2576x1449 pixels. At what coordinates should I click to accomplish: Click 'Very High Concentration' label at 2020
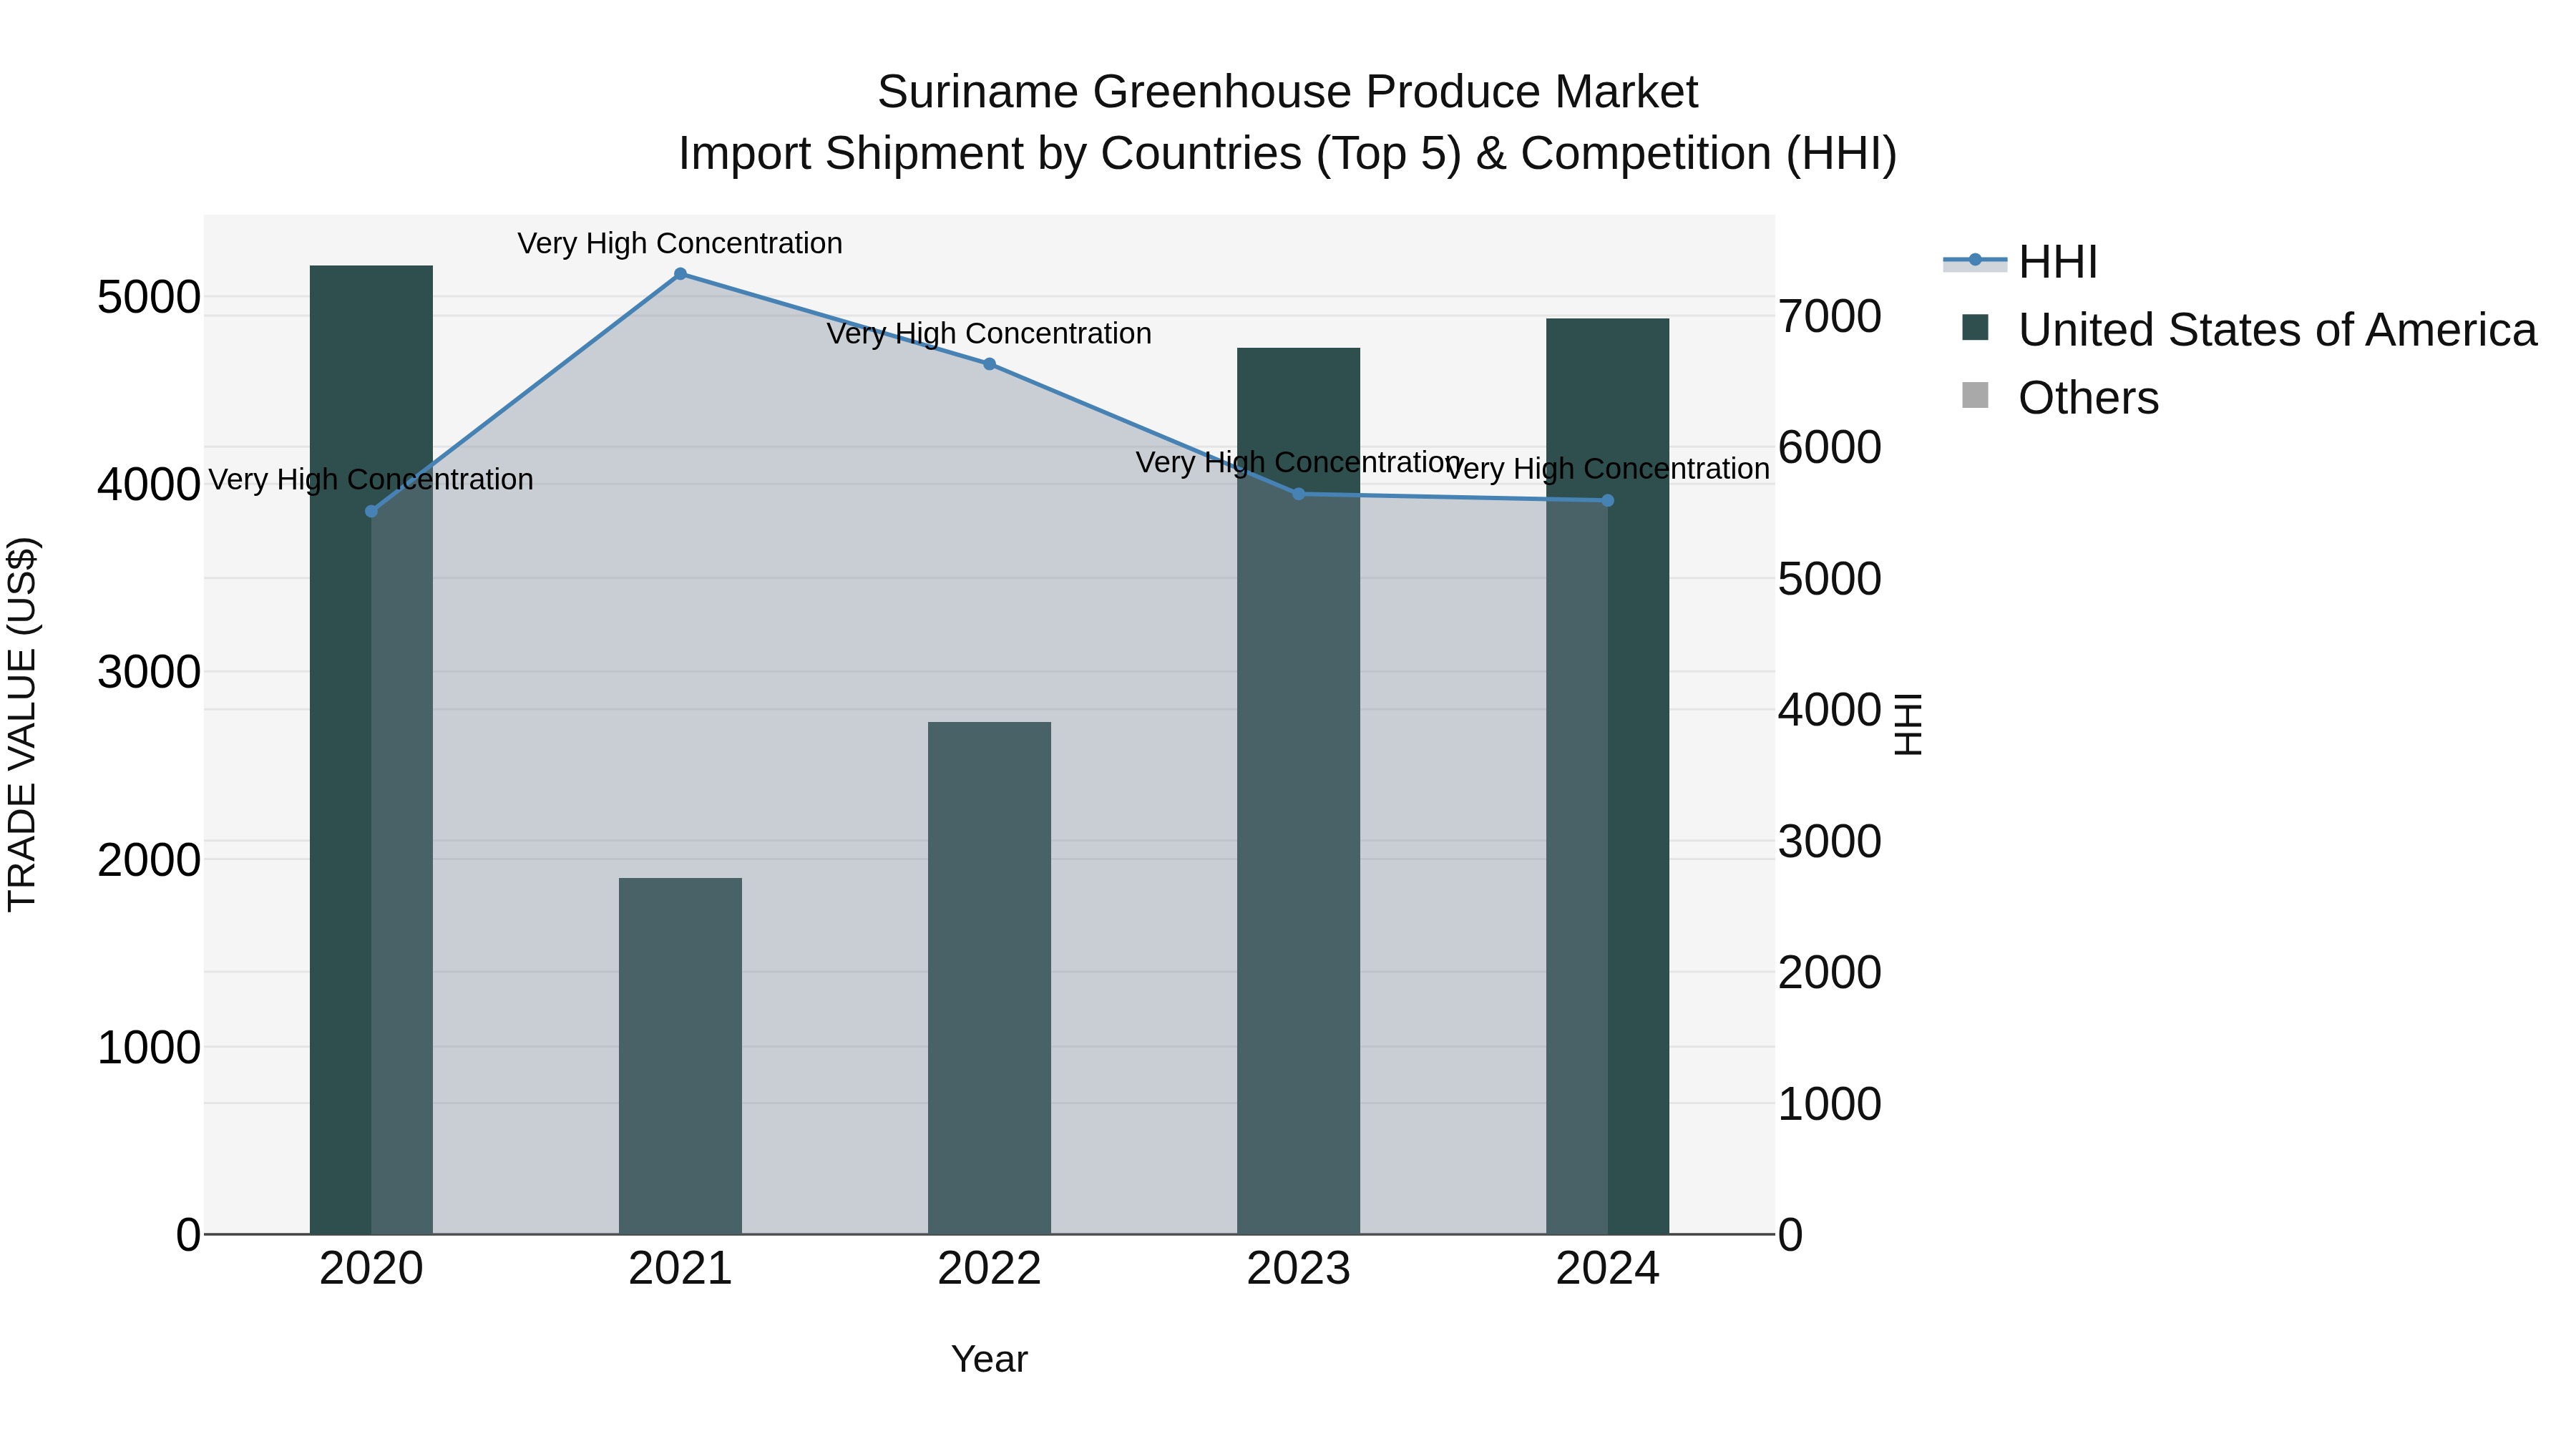tap(371, 480)
